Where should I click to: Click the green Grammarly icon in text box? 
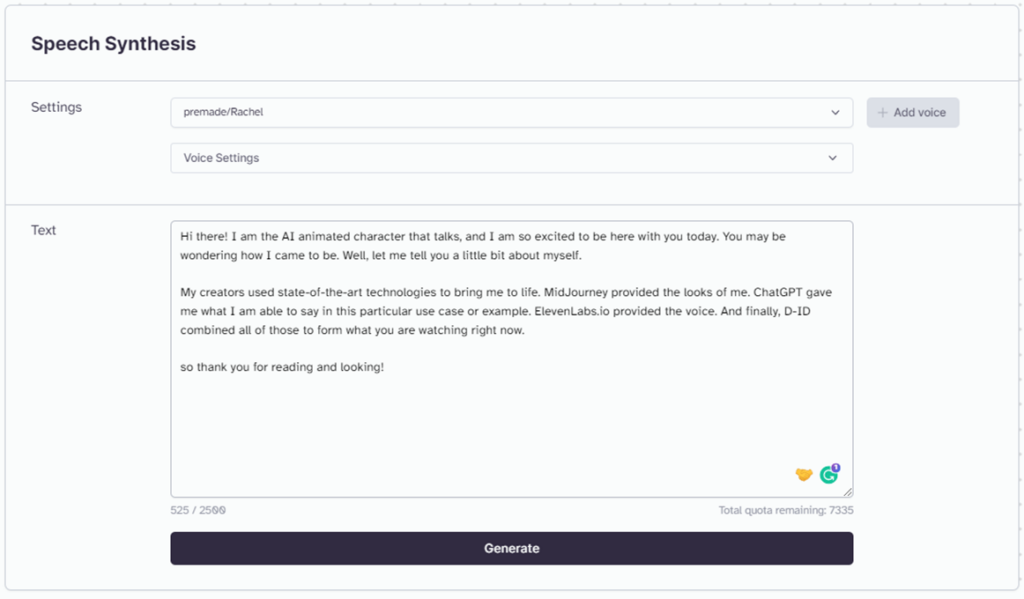[828, 475]
